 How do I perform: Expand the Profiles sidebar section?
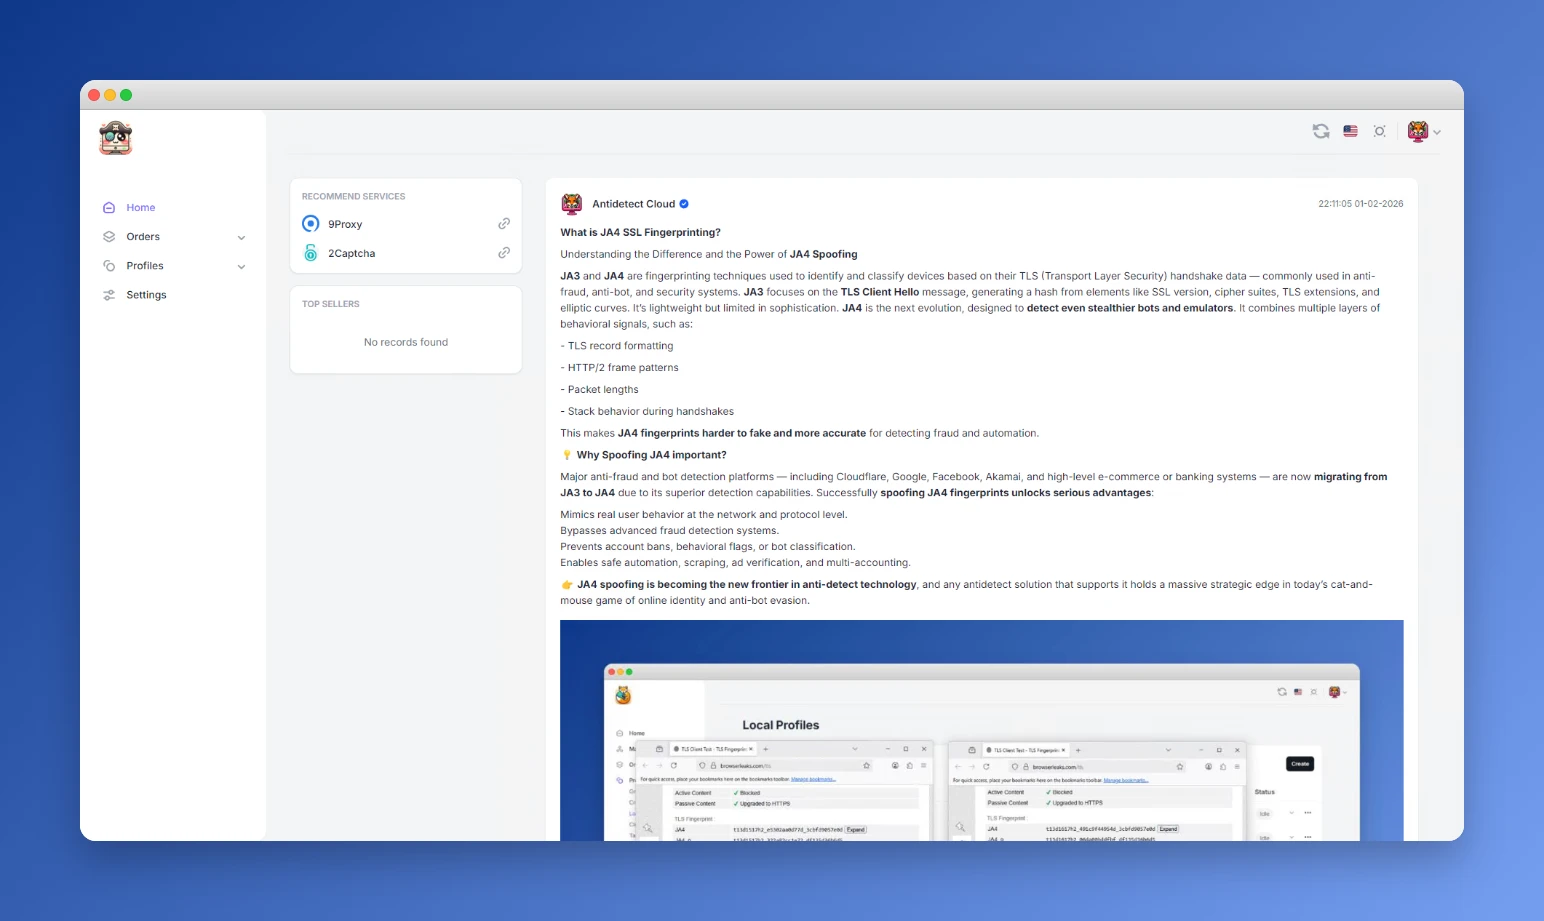tap(241, 266)
